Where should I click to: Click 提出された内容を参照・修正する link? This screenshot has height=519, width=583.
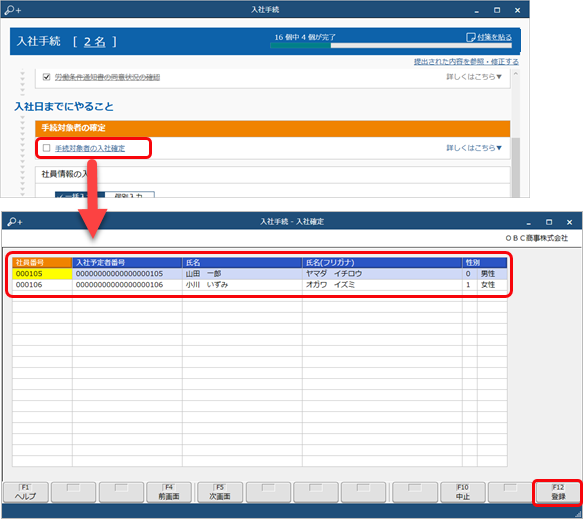click(x=466, y=62)
